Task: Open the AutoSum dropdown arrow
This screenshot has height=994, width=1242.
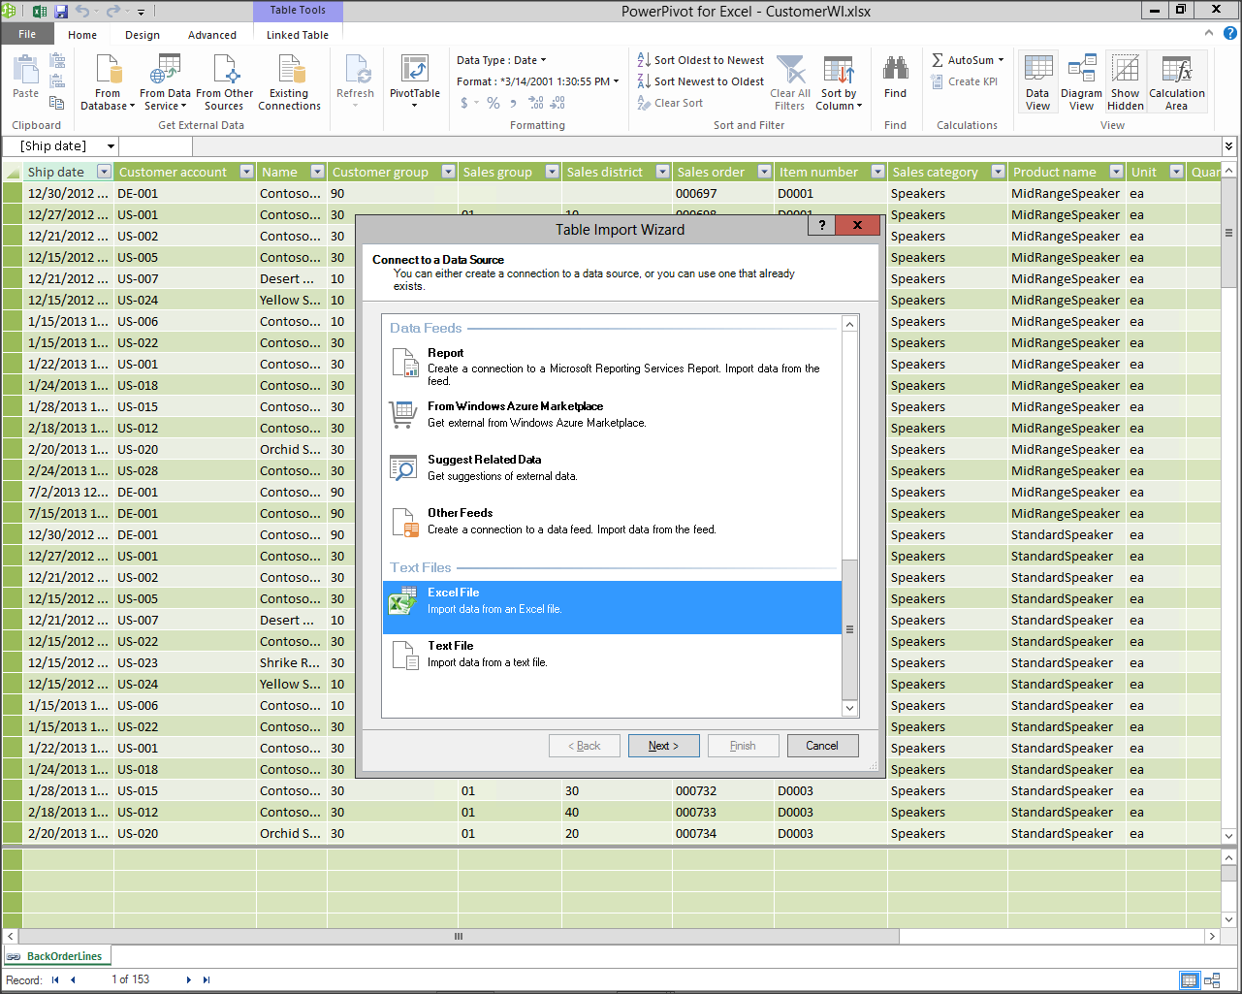Action: click(1000, 60)
